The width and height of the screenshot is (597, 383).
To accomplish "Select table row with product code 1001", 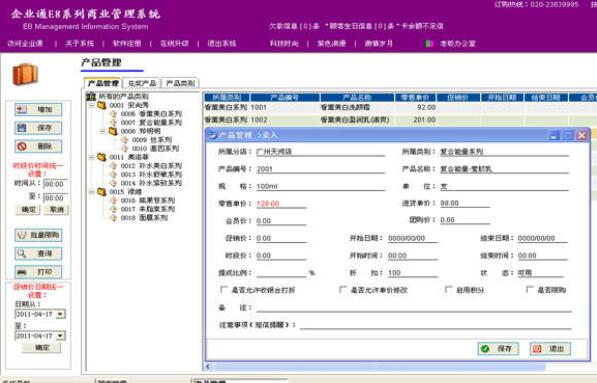I will click(400, 107).
